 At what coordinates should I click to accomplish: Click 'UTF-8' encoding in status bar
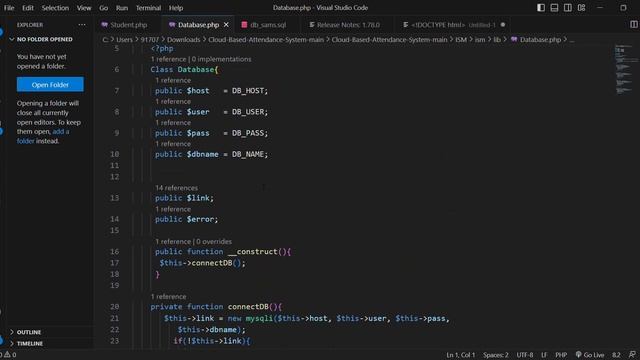tap(524, 355)
